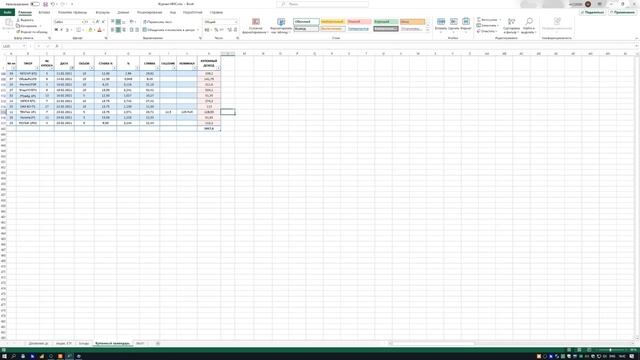
Task: Activate Format Painter (Формат по образцу)
Action: coord(32,31)
